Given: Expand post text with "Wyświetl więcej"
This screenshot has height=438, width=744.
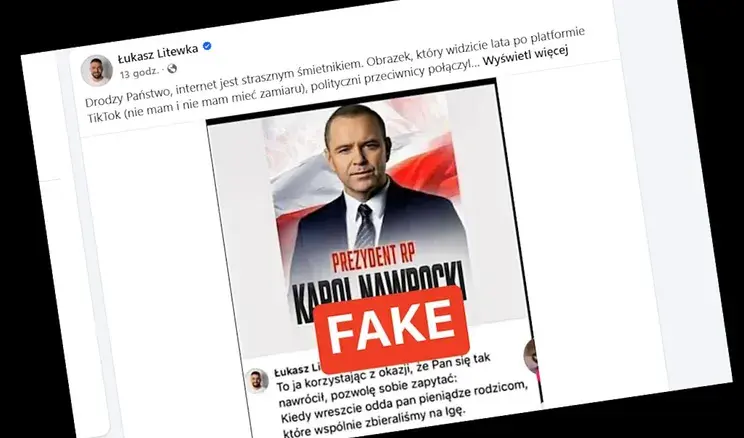Looking at the screenshot, I should pos(525,57).
